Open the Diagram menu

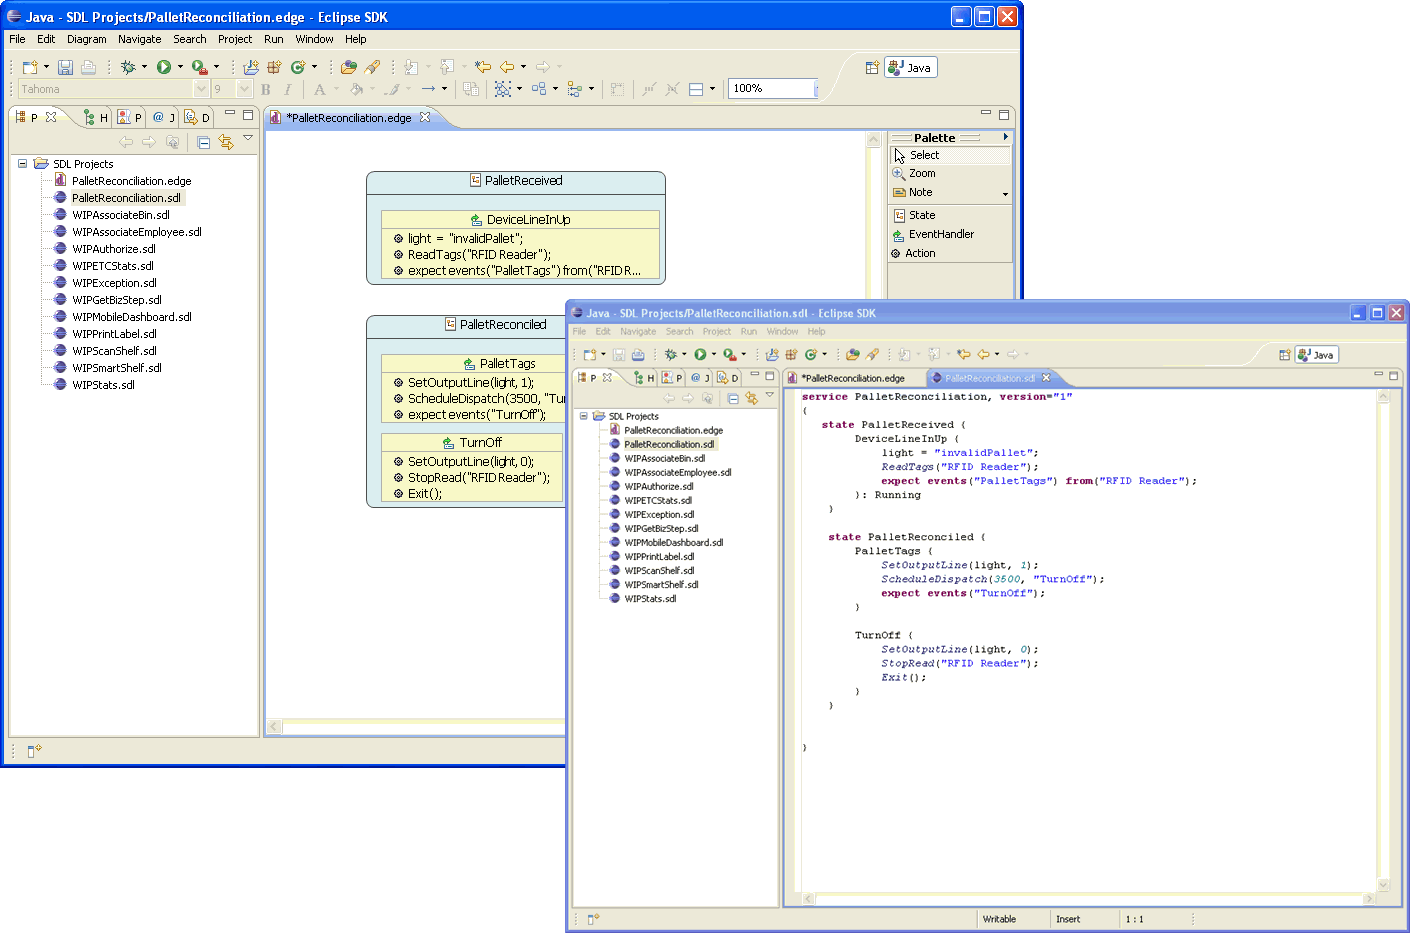(x=86, y=39)
